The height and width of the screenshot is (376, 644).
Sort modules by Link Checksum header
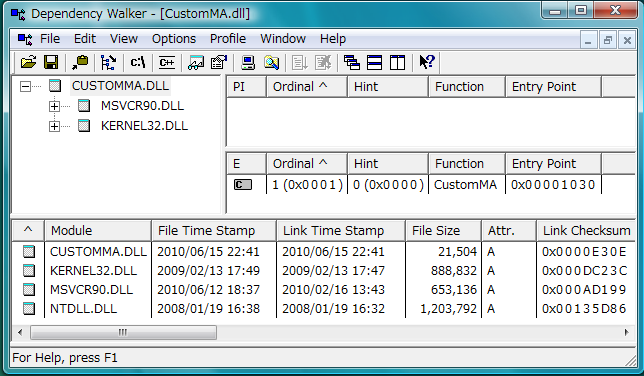[586, 231]
